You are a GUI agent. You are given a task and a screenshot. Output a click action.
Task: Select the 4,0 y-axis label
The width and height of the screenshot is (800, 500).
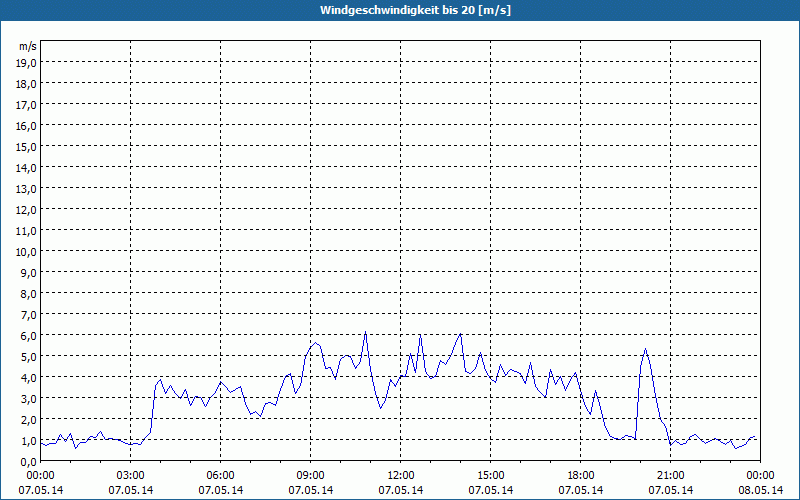click(29, 378)
